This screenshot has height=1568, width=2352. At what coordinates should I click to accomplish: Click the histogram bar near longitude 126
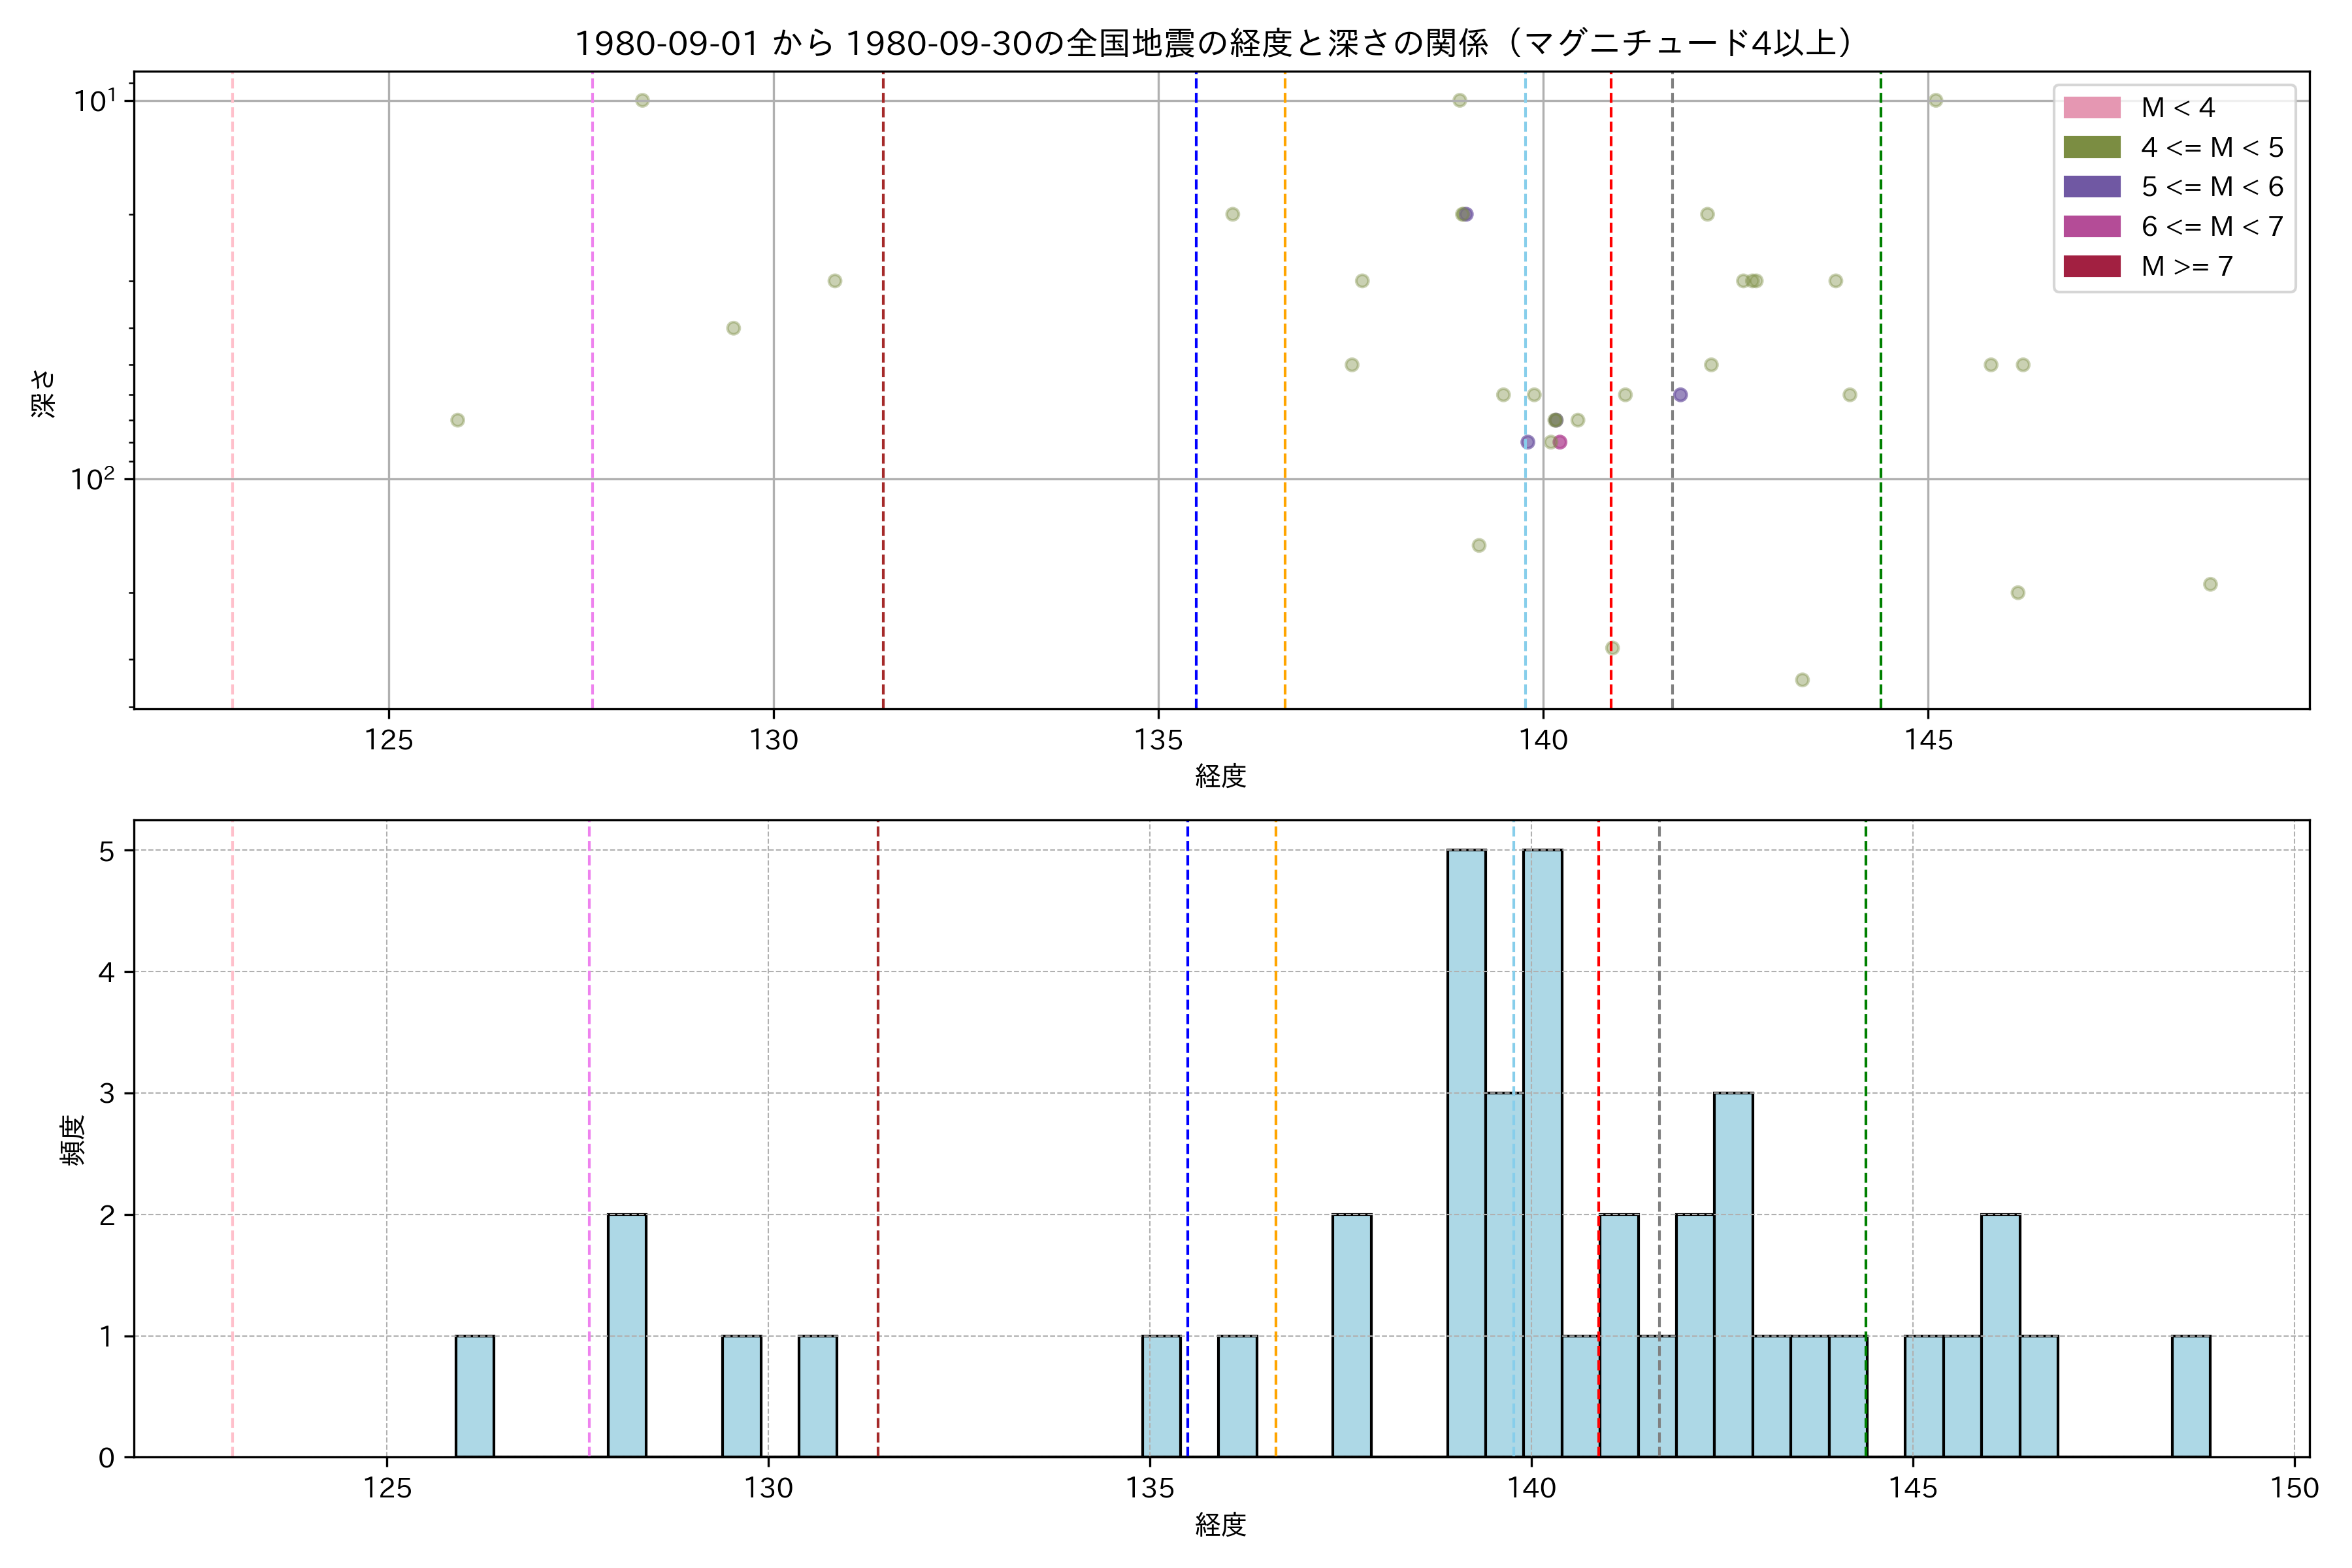[475, 1396]
